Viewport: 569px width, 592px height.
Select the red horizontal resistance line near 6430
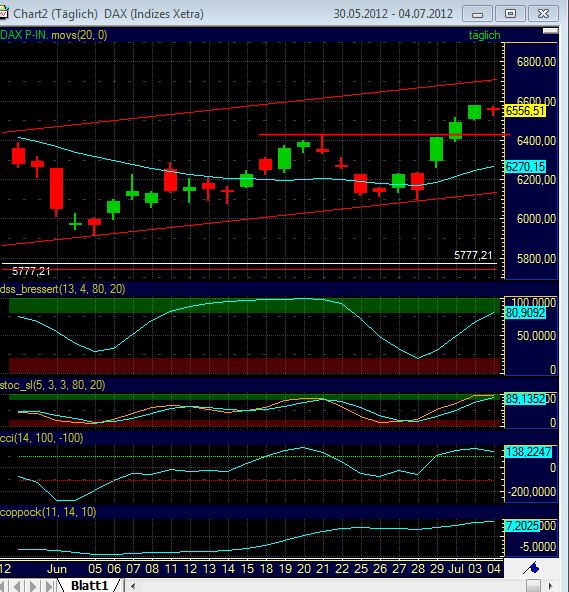point(384,134)
